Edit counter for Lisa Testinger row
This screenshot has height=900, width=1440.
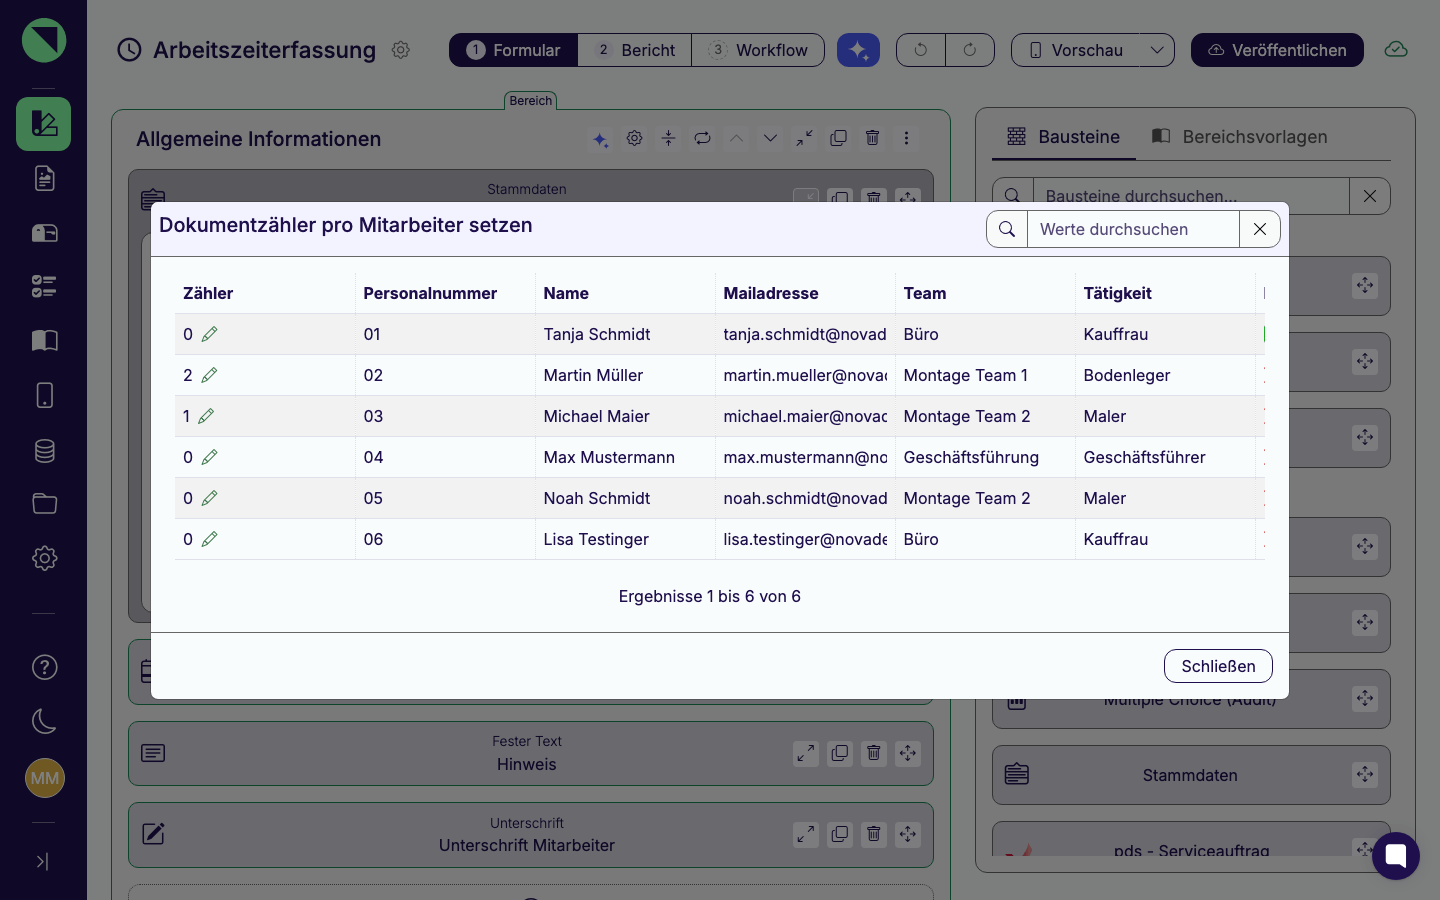(209, 539)
